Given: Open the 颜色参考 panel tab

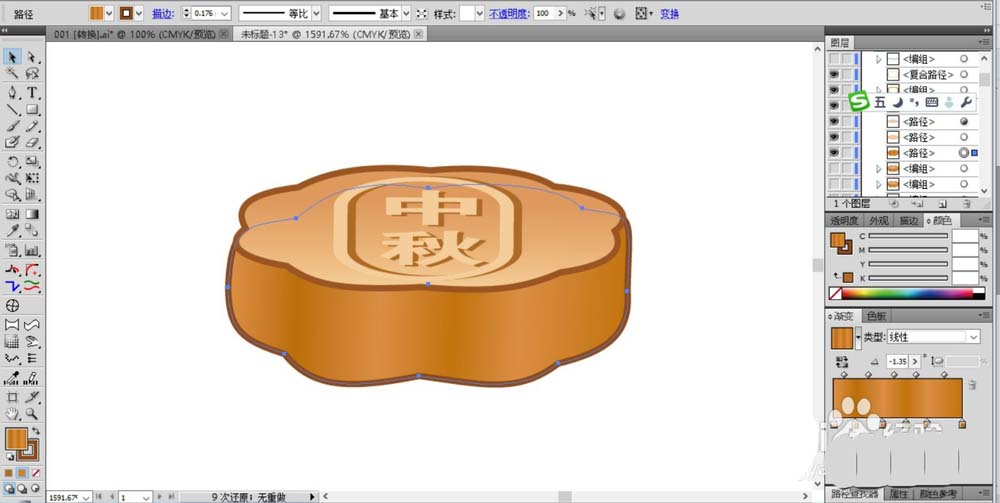Looking at the screenshot, I should coord(937,493).
